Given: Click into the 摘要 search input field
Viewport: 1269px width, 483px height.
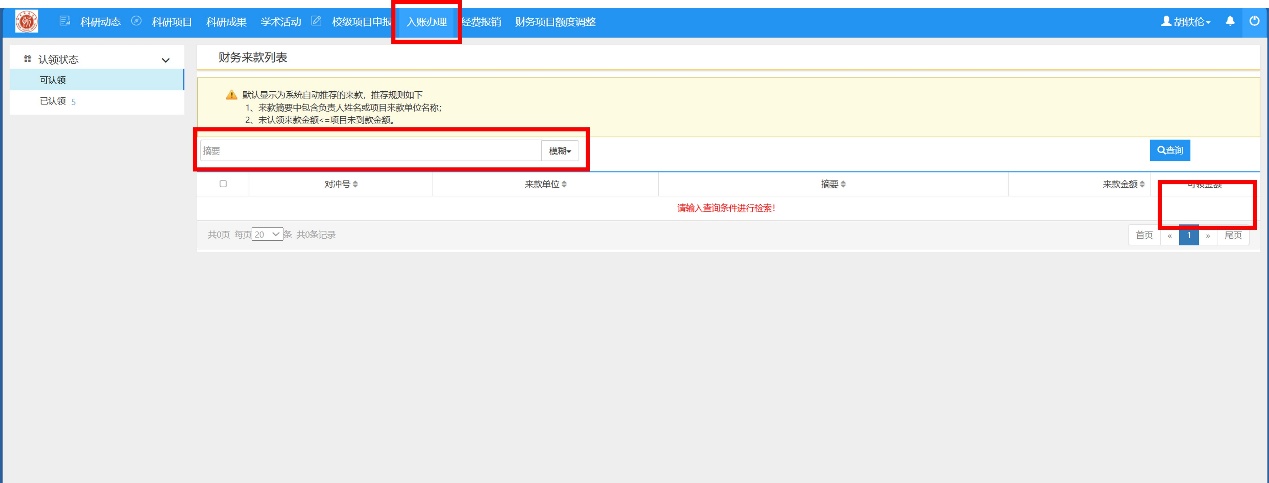Looking at the screenshot, I should tap(370, 151).
